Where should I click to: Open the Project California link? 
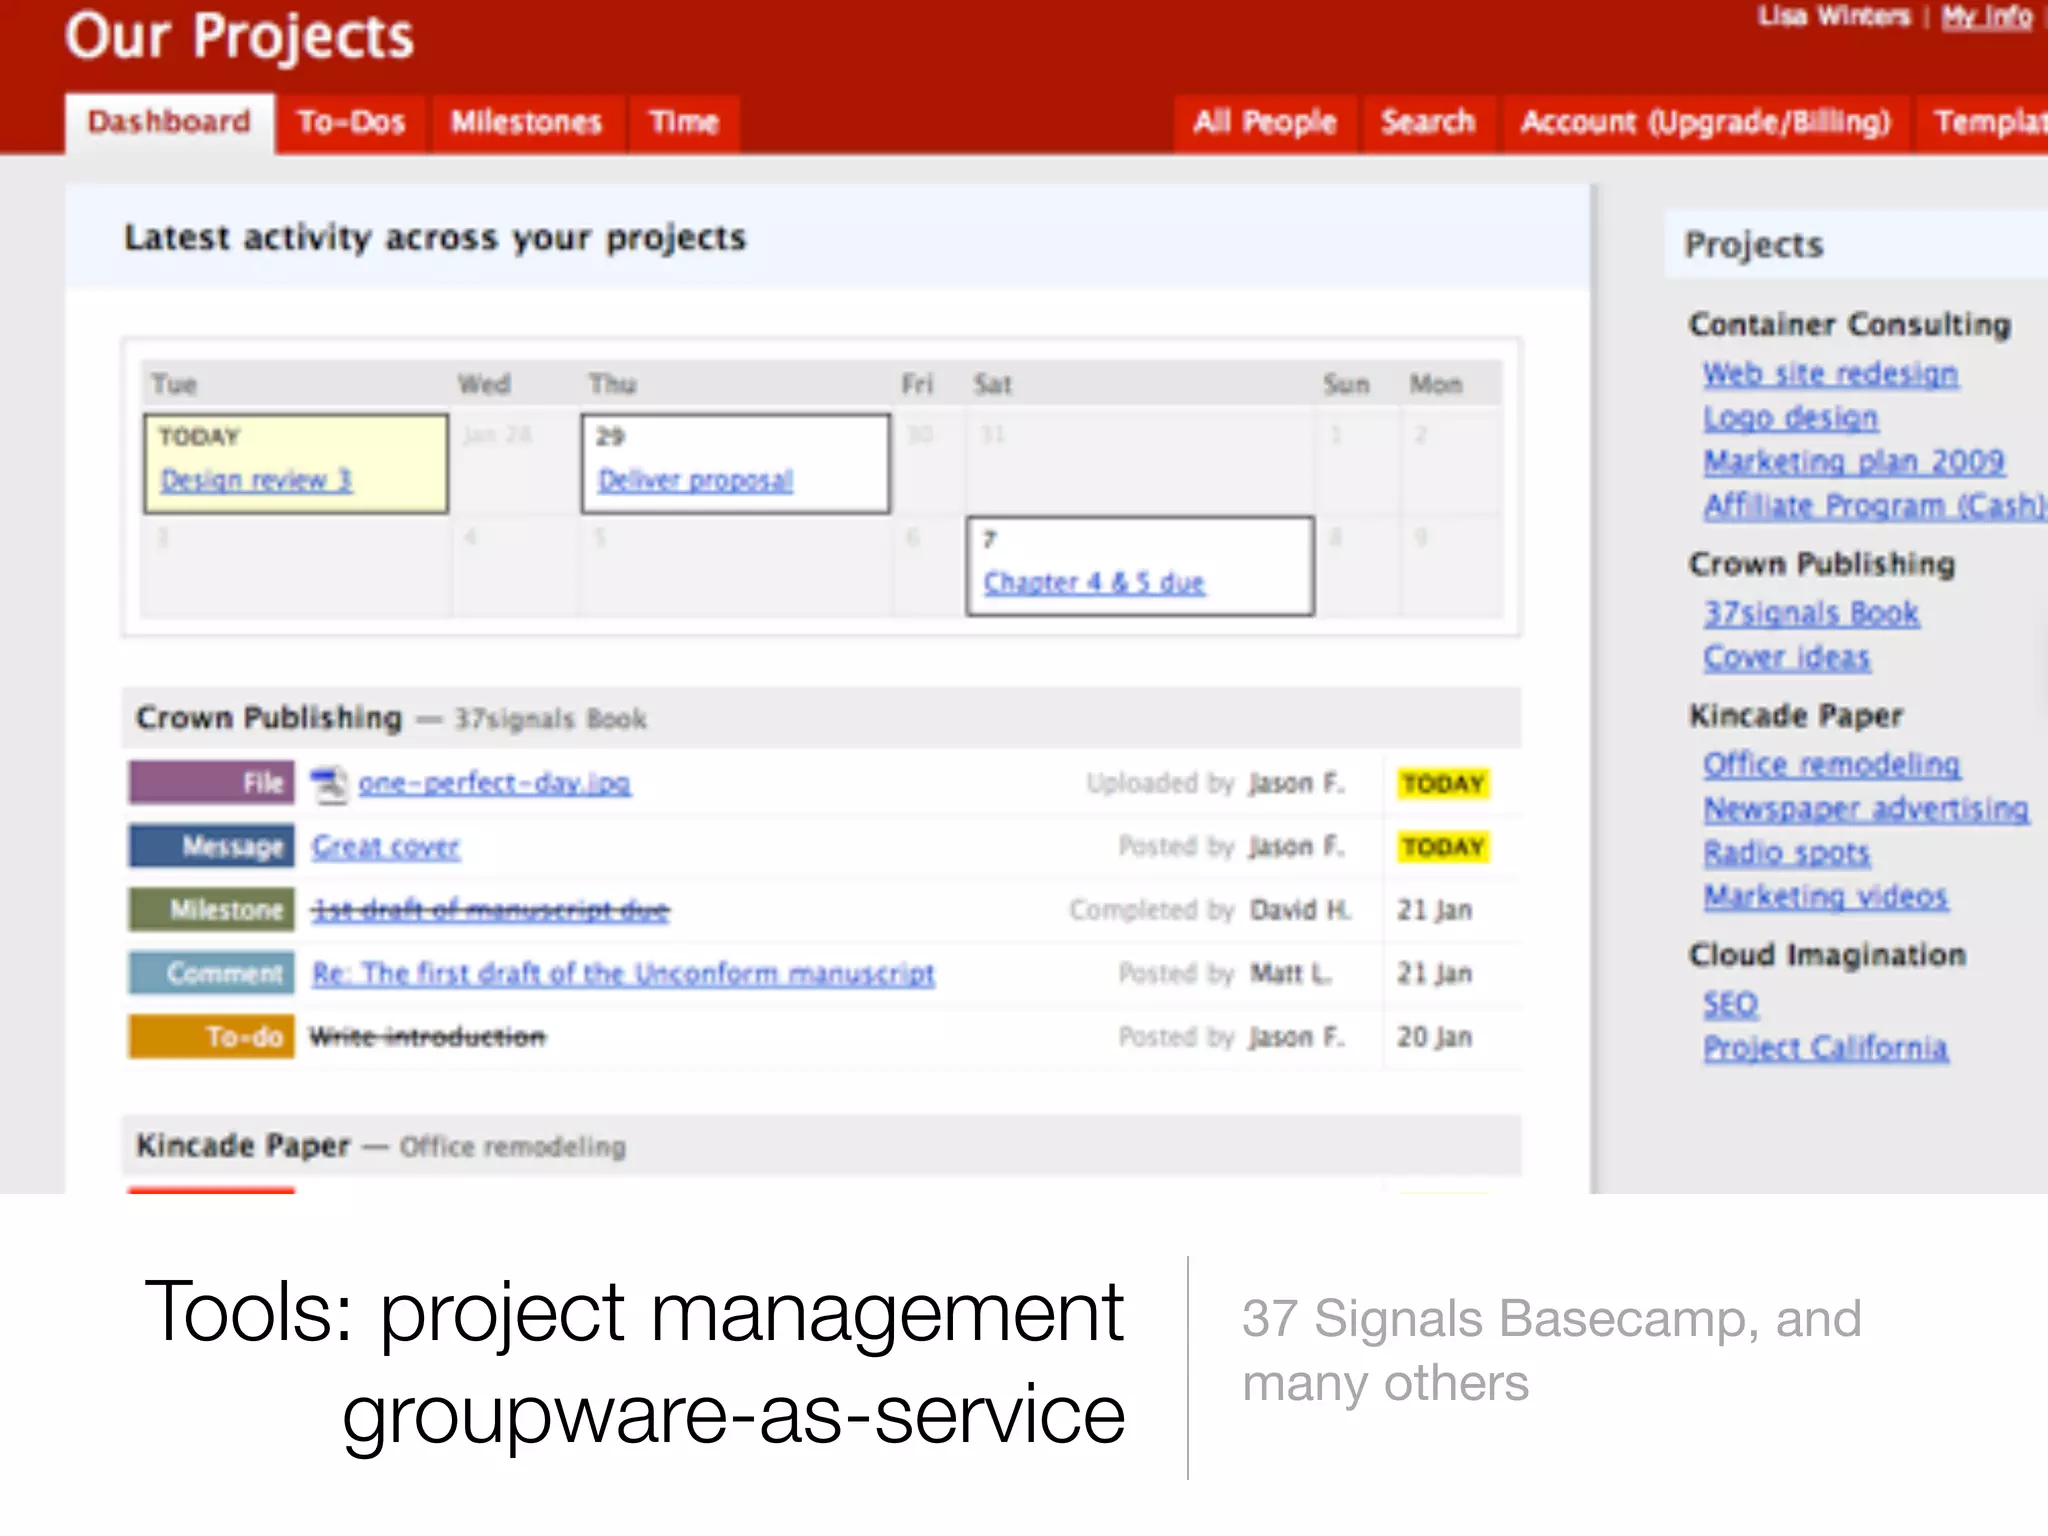coord(1825,1048)
